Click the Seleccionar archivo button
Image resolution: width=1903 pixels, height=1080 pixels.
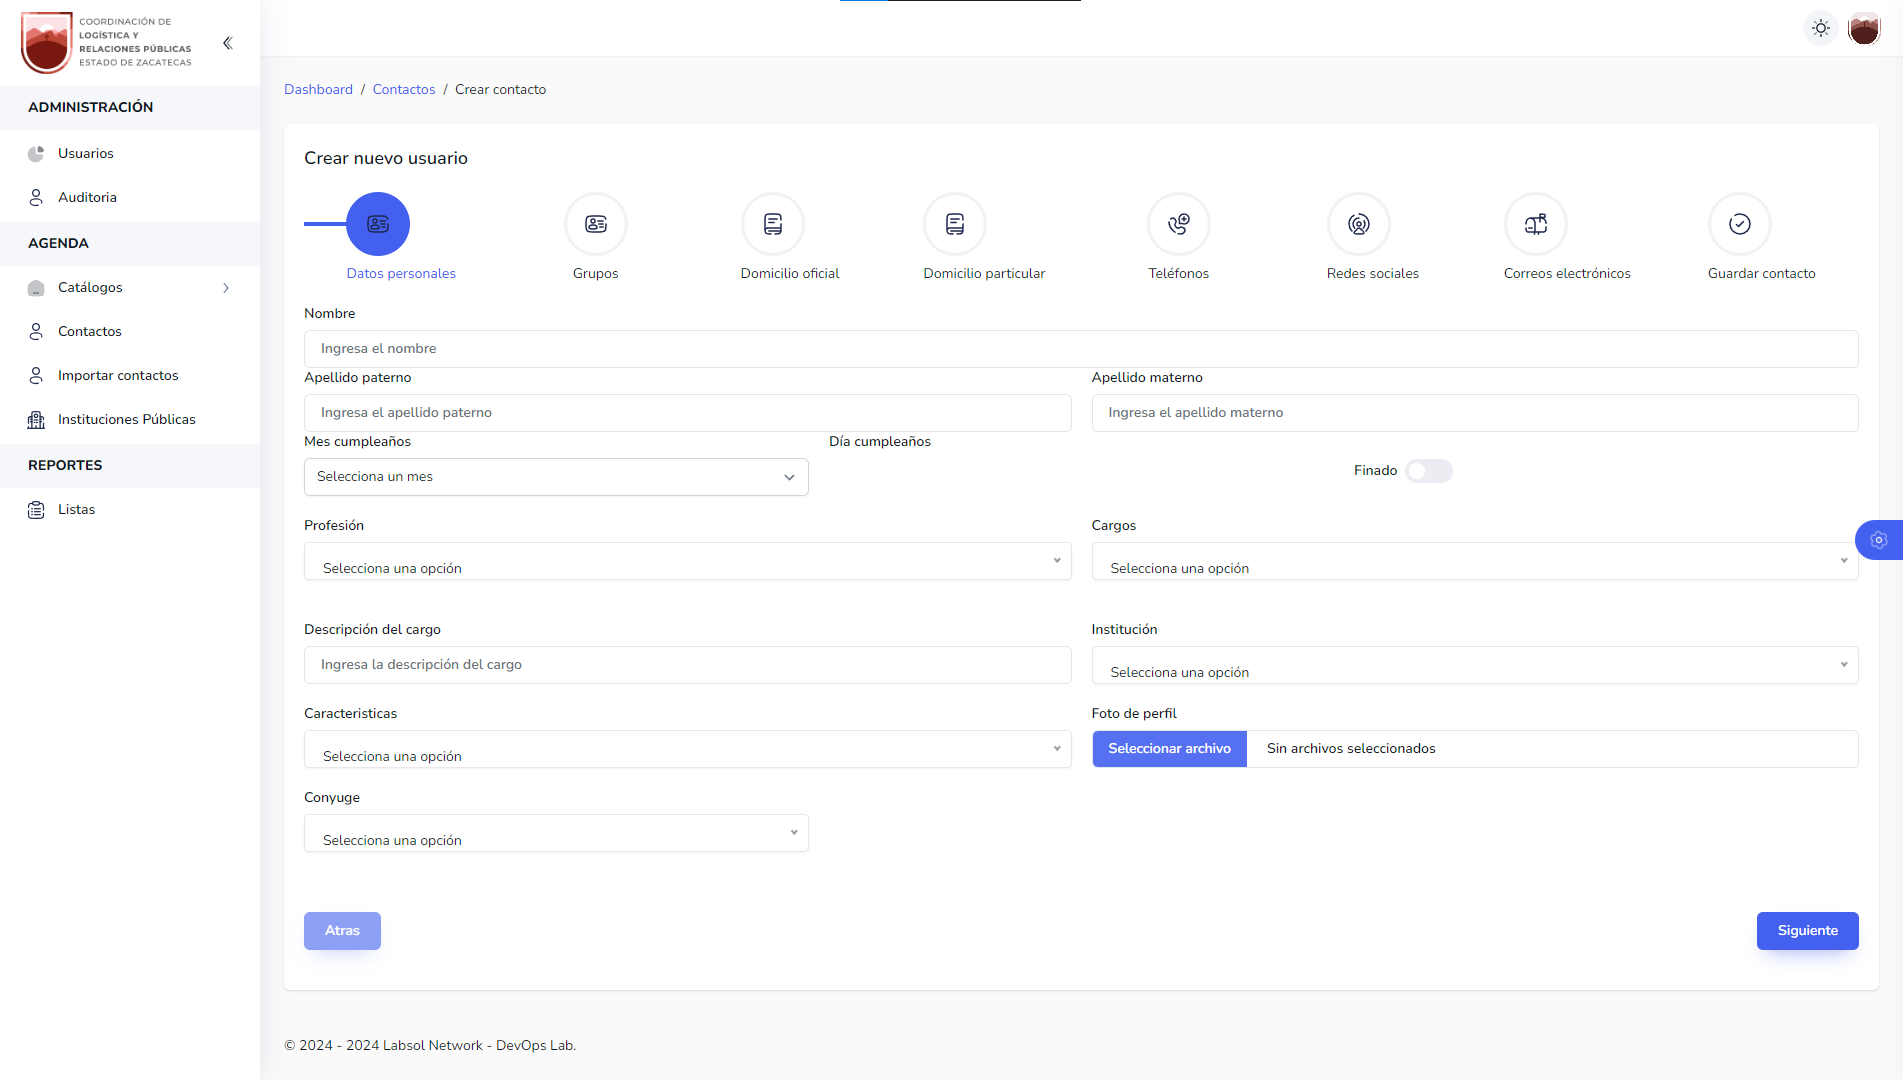tap(1169, 749)
